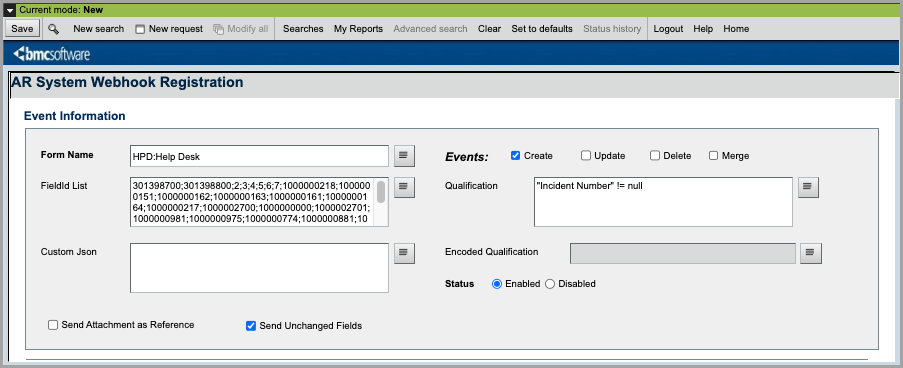The height and width of the screenshot is (368, 903).
Task: Open the FieldId List editor icon button
Action: (x=404, y=187)
